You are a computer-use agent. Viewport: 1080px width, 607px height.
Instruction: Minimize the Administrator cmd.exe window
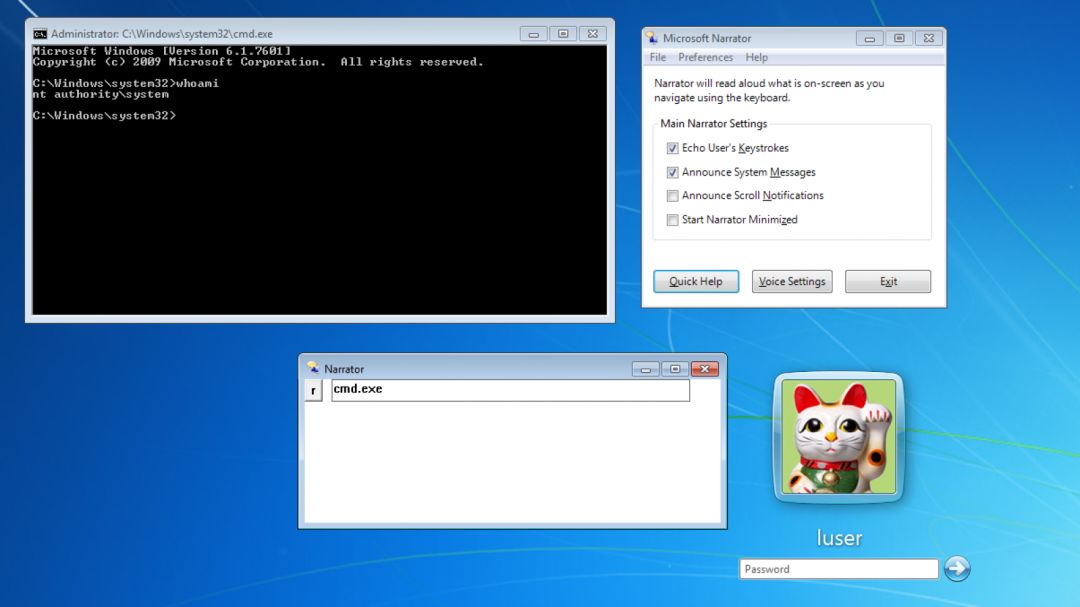click(534, 34)
